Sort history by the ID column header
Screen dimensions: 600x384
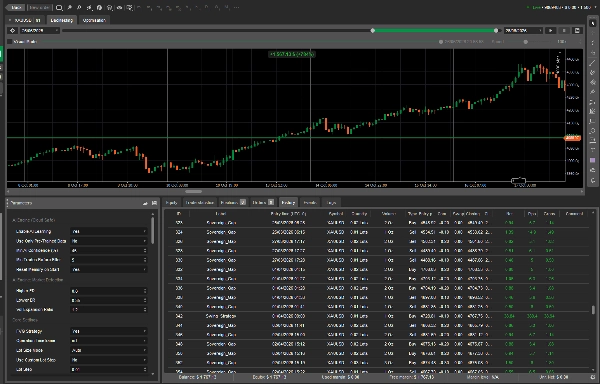[179, 214]
